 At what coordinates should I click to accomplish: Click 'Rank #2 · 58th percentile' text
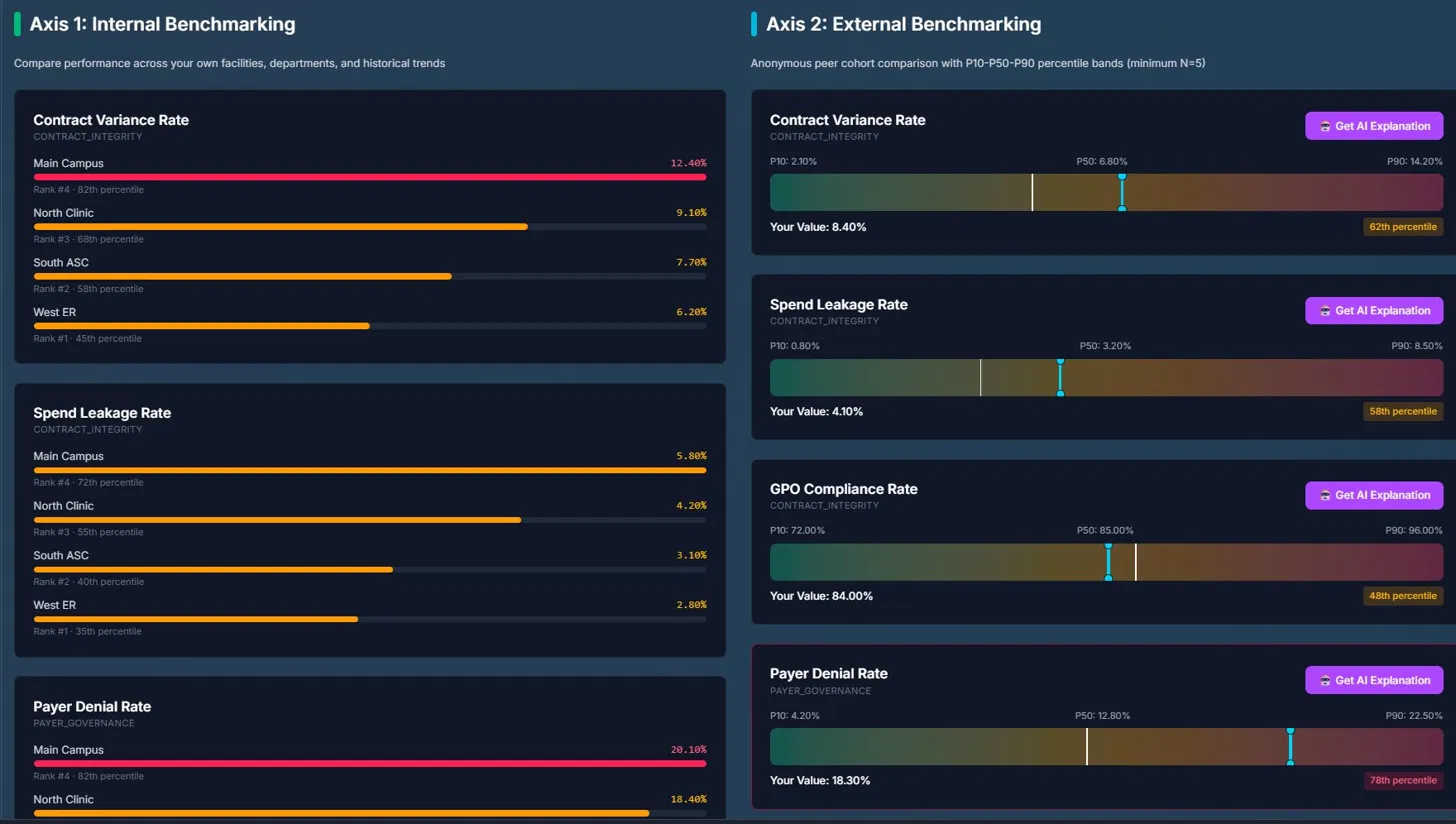[x=88, y=289]
